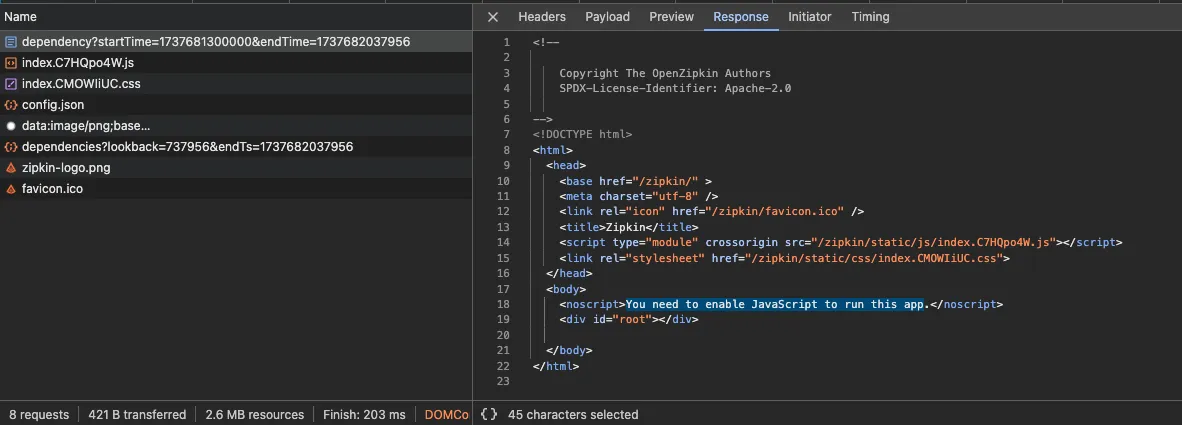Screen dimensions: 1182x425
Task: Click the warning icon beside favicon.ico
Action: pyautogui.click(x=11, y=189)
